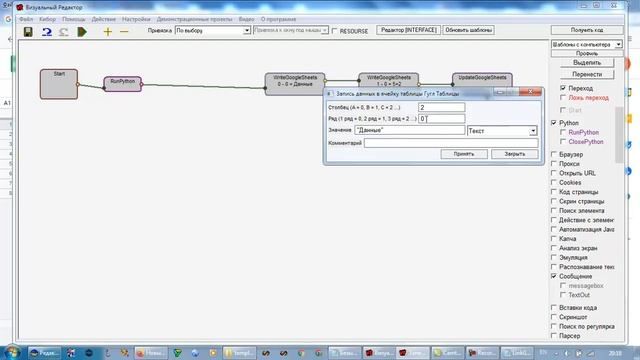Toggle the Переход checkbox
Viewport: 640px width, 360px height.
[x=563, y=88]
